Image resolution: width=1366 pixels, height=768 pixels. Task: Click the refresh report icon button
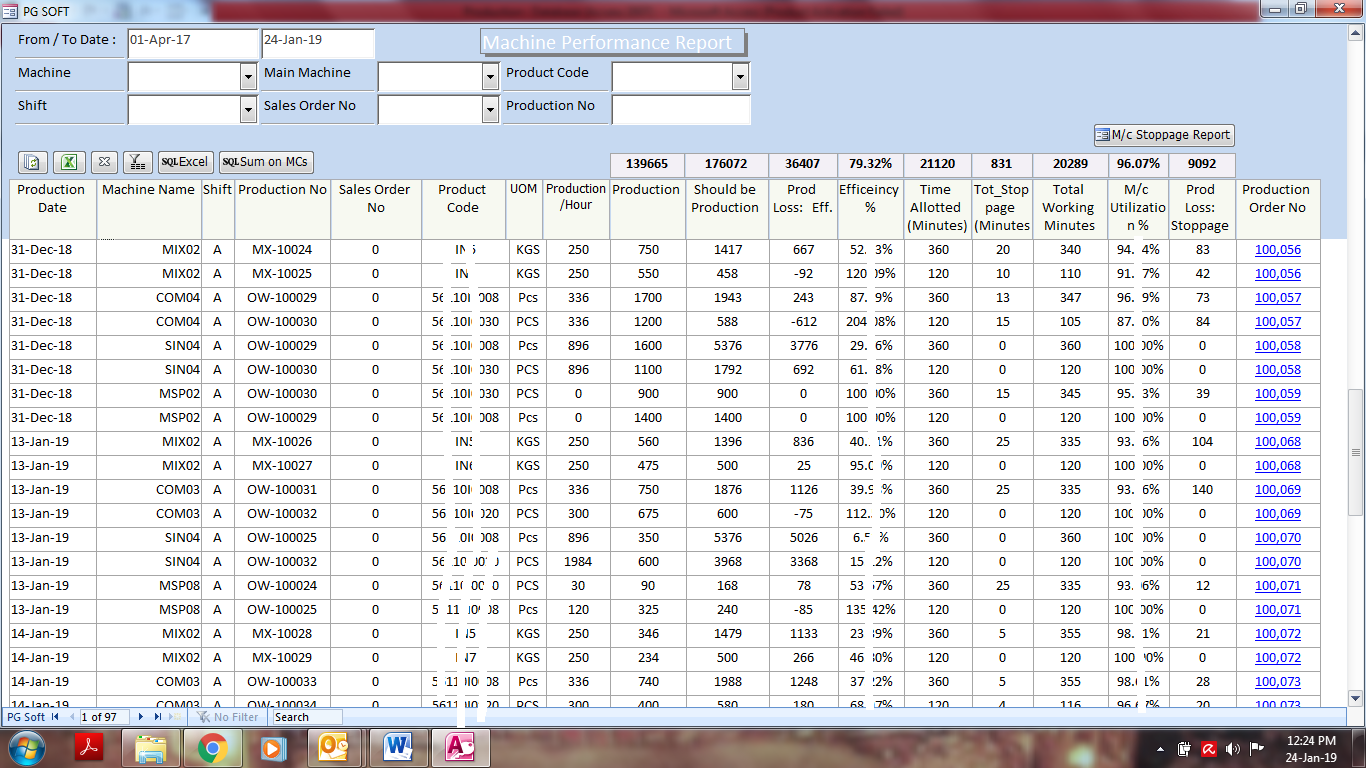click(x=33, y=162)
